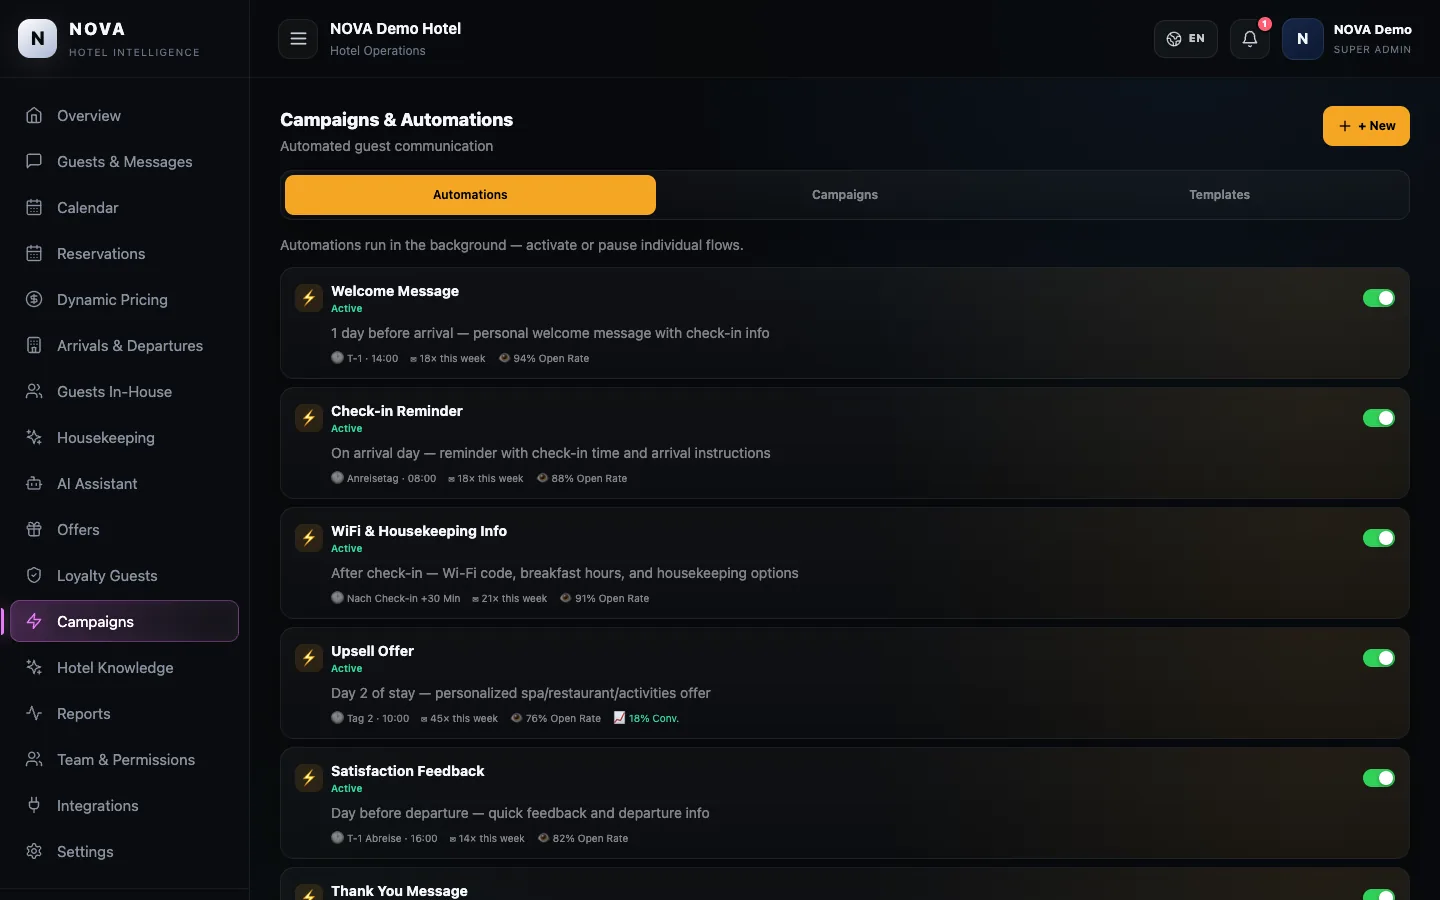Open the Campaigns sidebar item

(124, 621)
